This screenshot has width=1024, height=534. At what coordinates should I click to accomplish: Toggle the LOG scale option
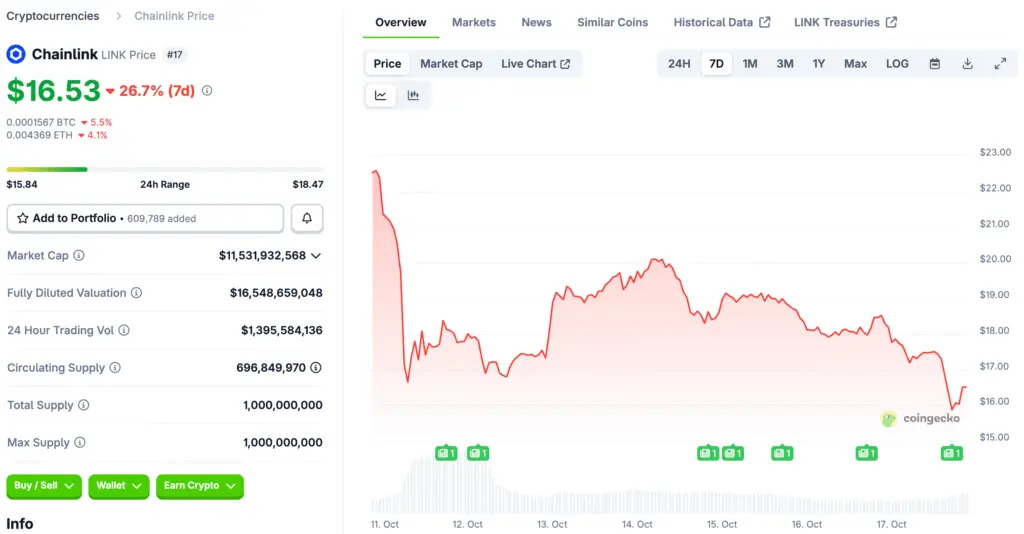pos(897,64)
